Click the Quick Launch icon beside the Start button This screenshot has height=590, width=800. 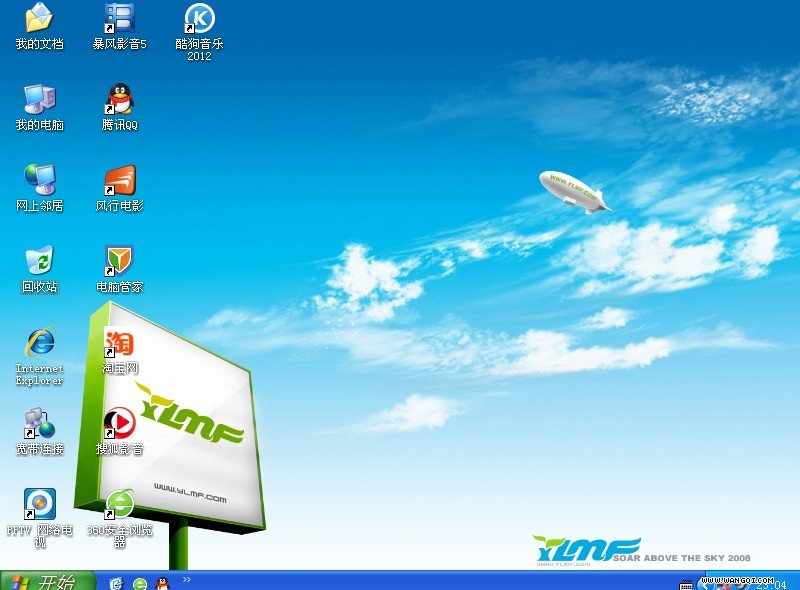coord(117,583)
